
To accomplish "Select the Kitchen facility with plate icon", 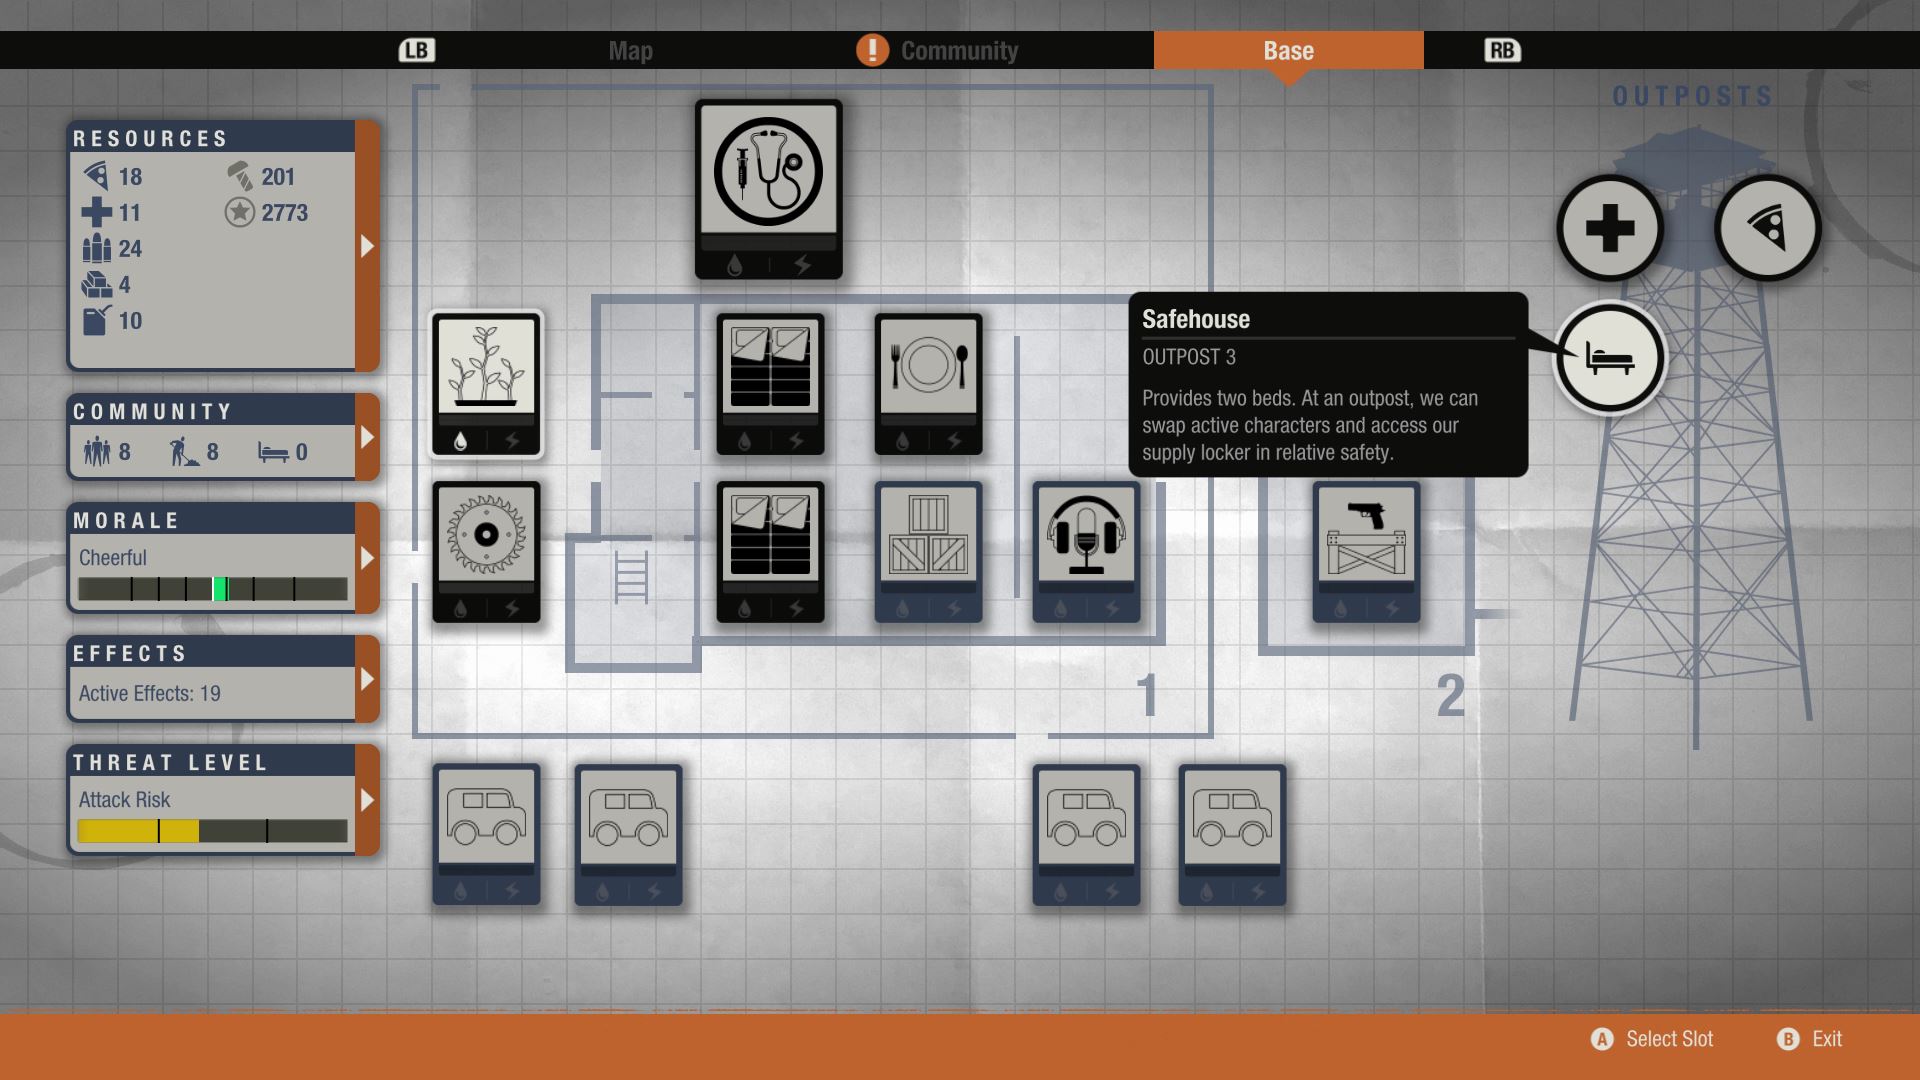I will tap(928, 383).
